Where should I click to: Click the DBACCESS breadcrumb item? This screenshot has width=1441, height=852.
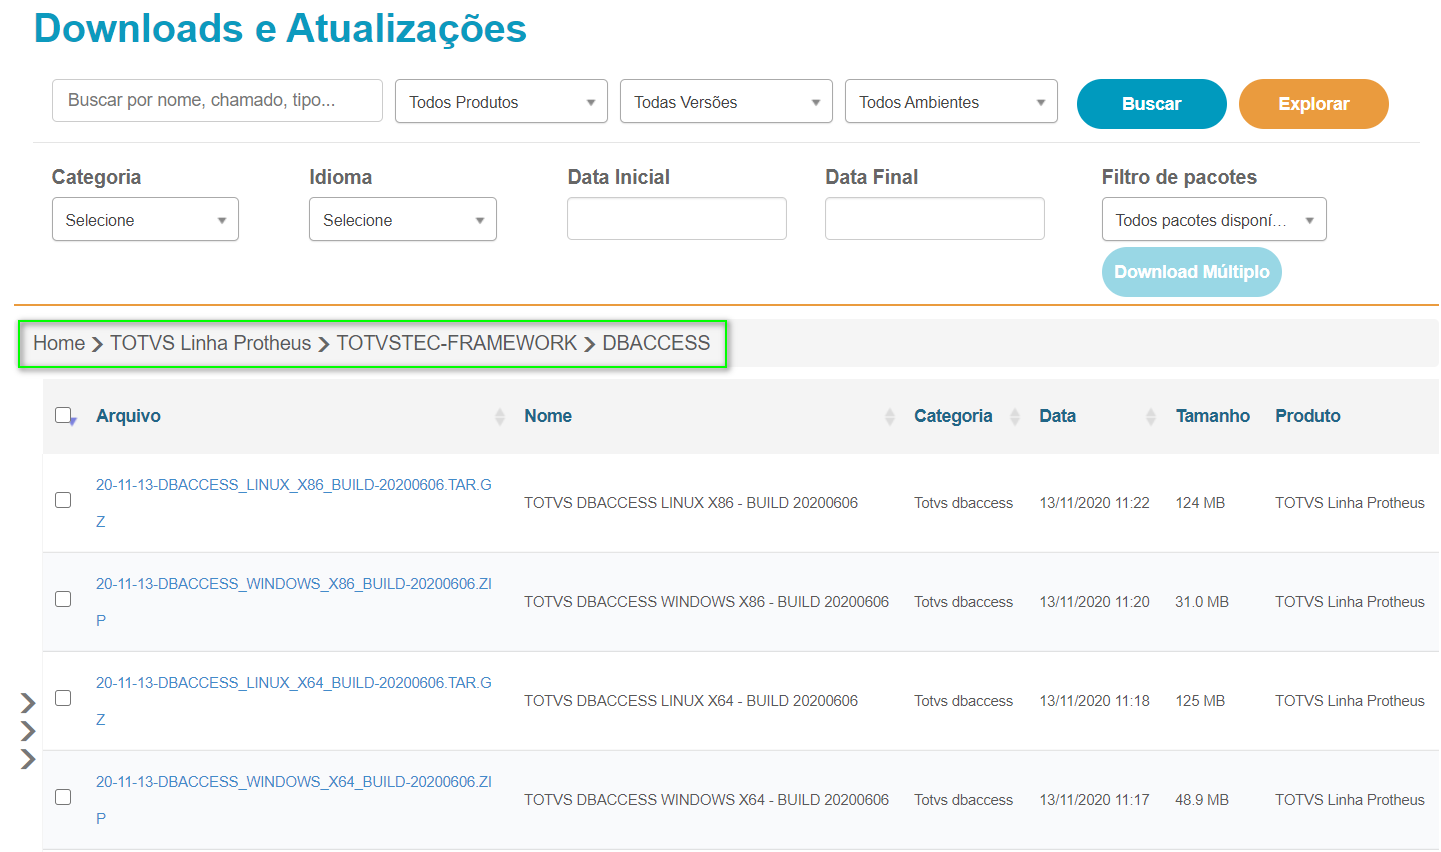[x=656, y=343]
